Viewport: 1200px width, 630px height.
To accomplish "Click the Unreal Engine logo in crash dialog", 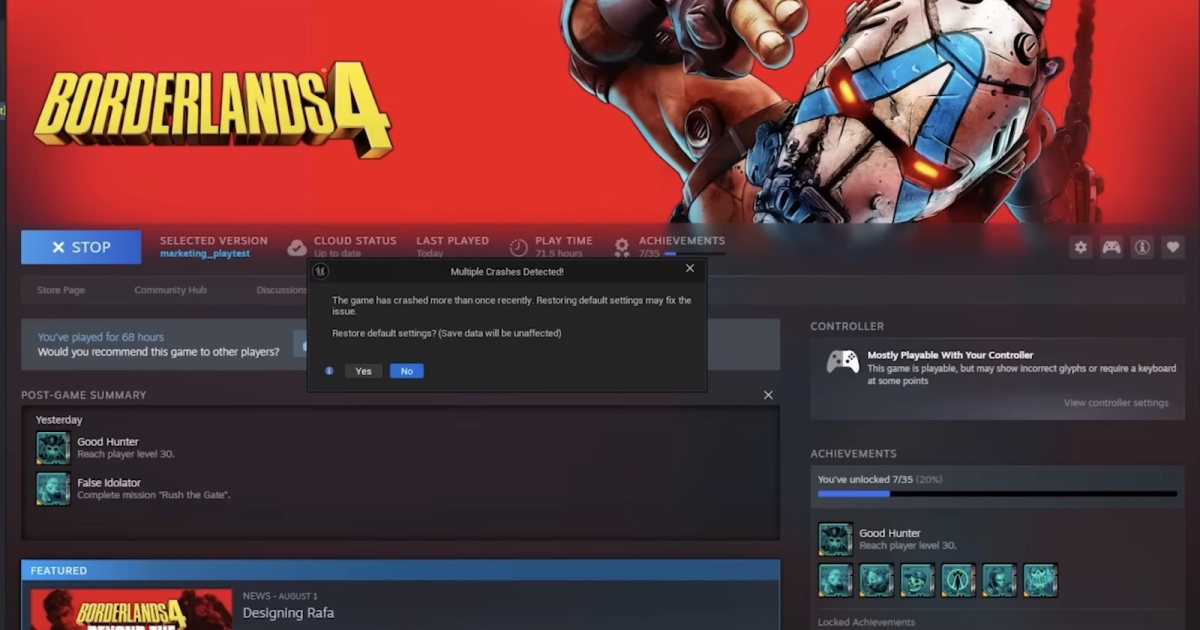I will tap(321, 271).
